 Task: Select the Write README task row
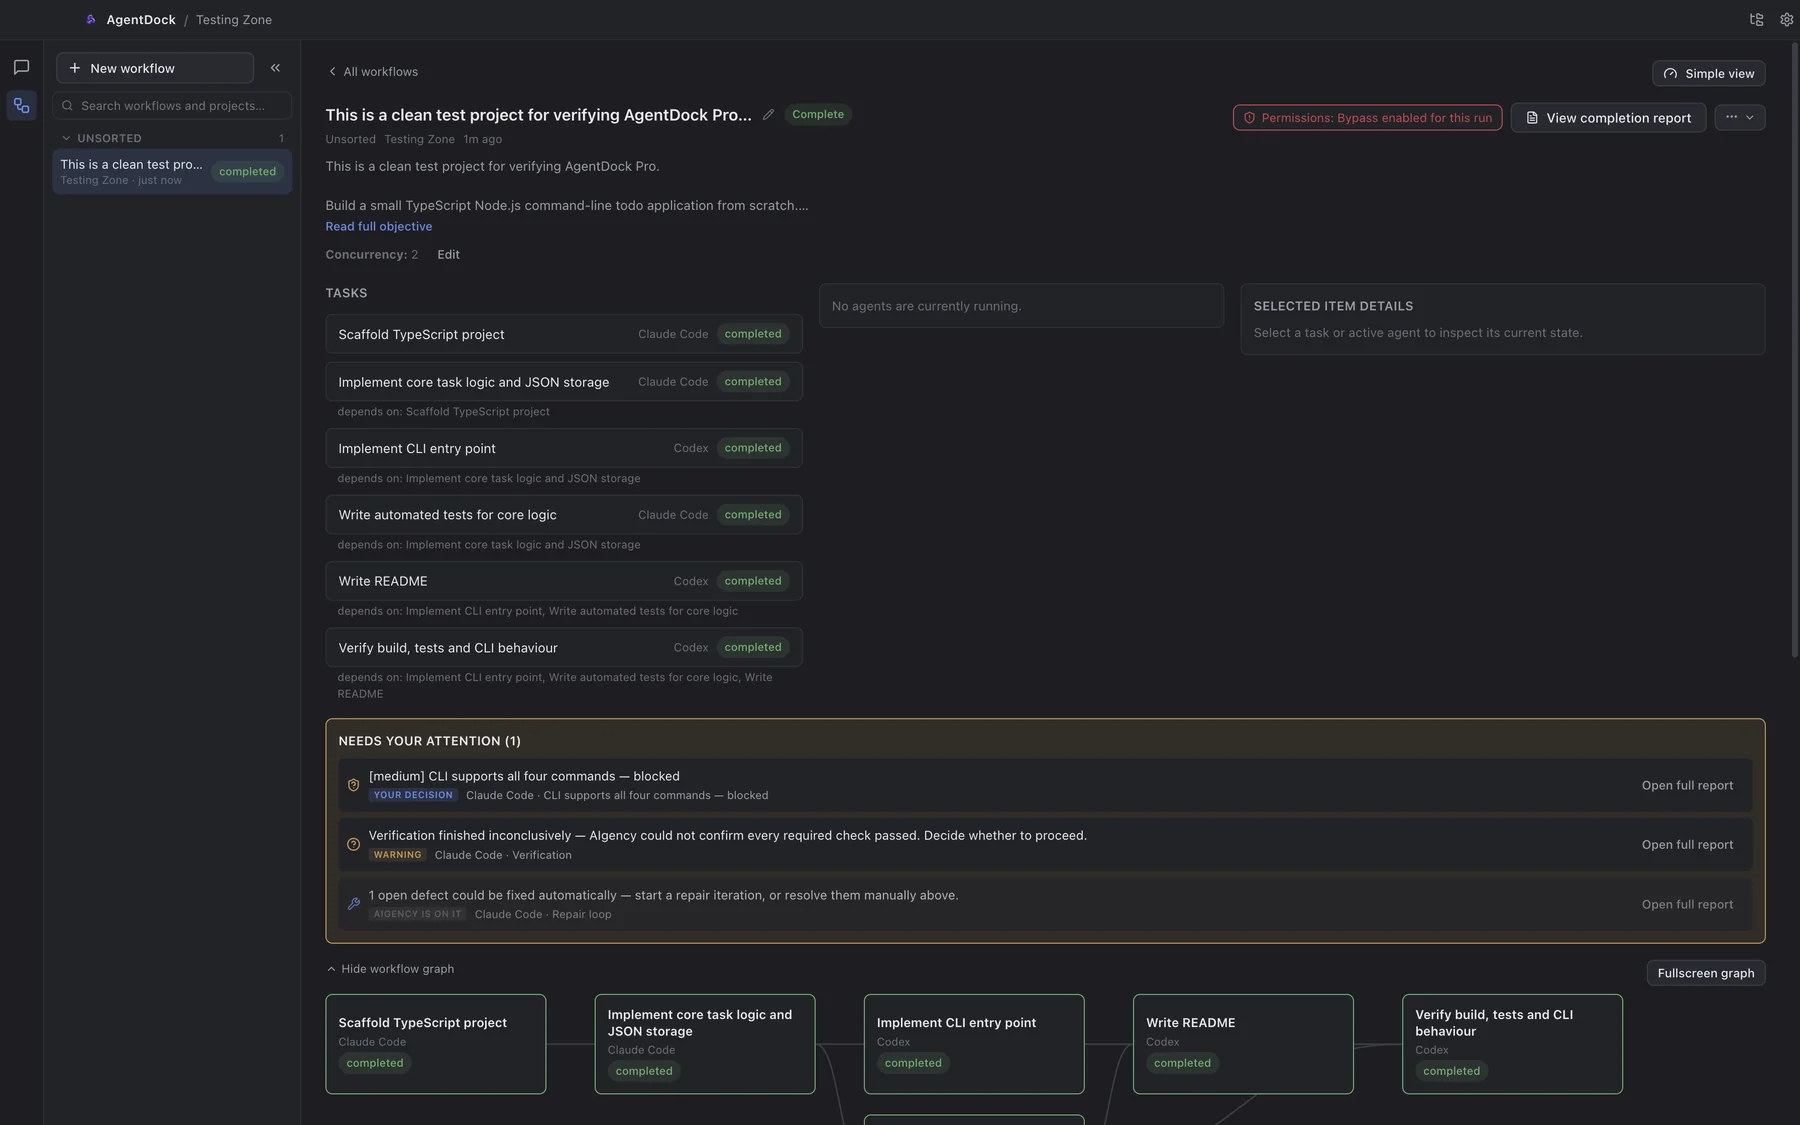point(564,581)
